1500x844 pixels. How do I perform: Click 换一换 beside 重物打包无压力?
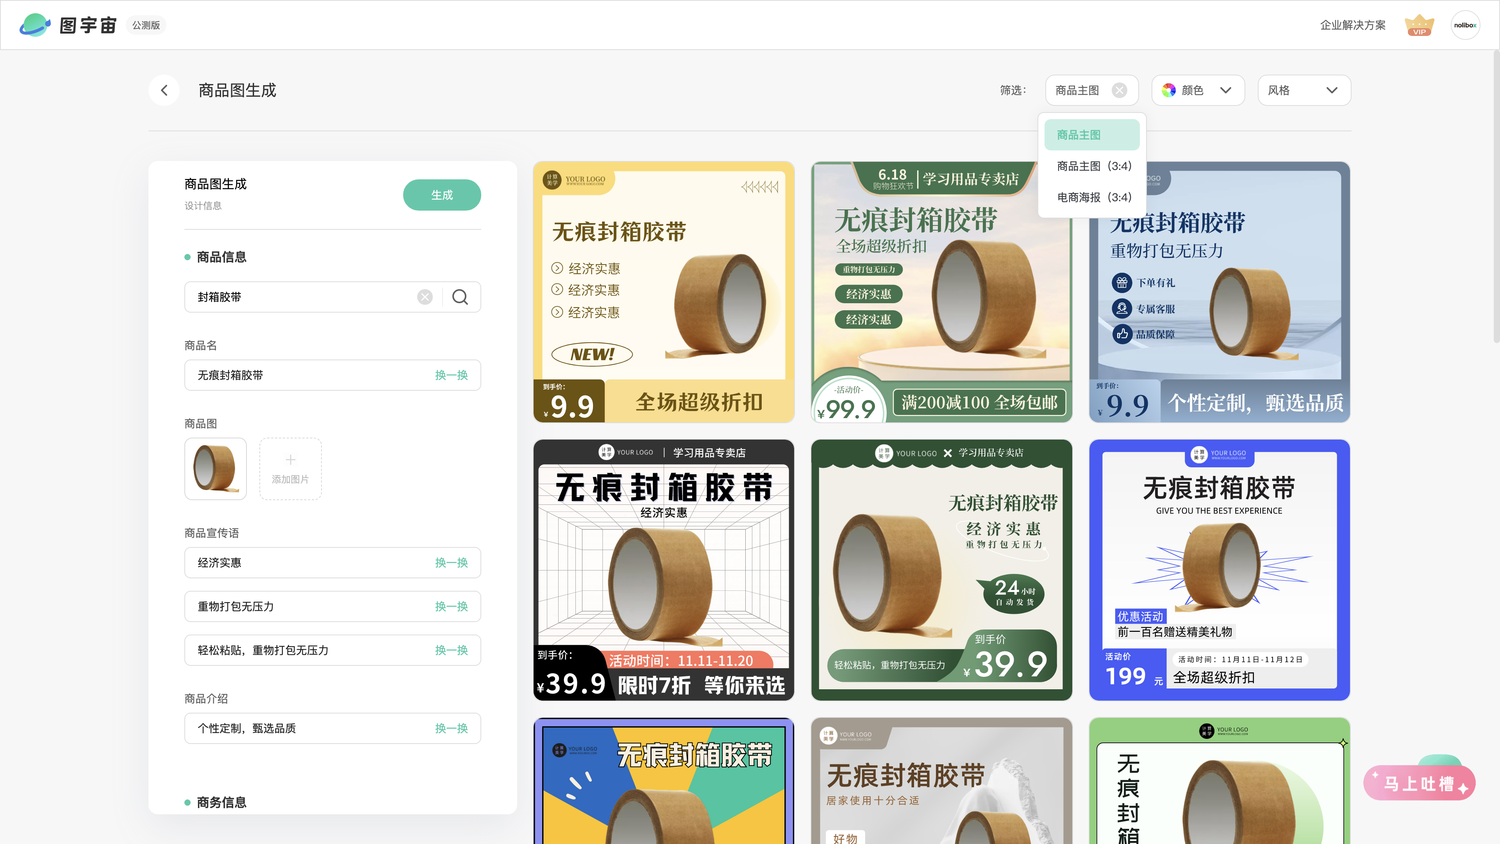click(x=451, y=607)
